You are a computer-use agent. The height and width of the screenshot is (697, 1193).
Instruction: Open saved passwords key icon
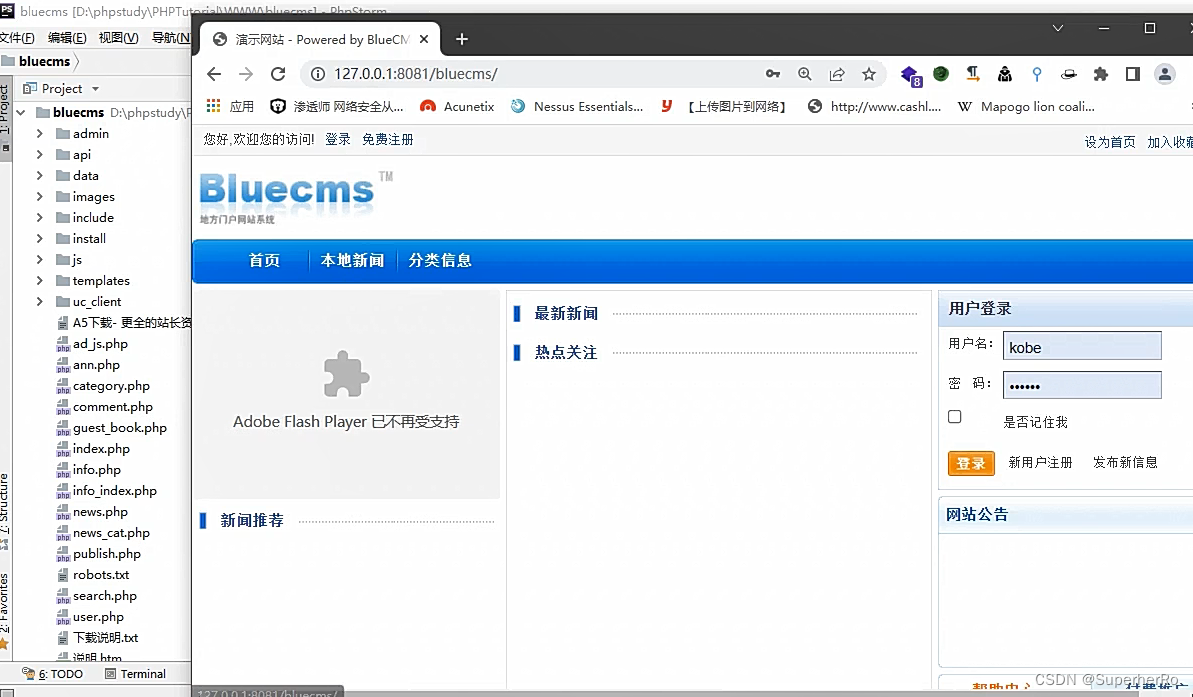(x=773, y=74)
